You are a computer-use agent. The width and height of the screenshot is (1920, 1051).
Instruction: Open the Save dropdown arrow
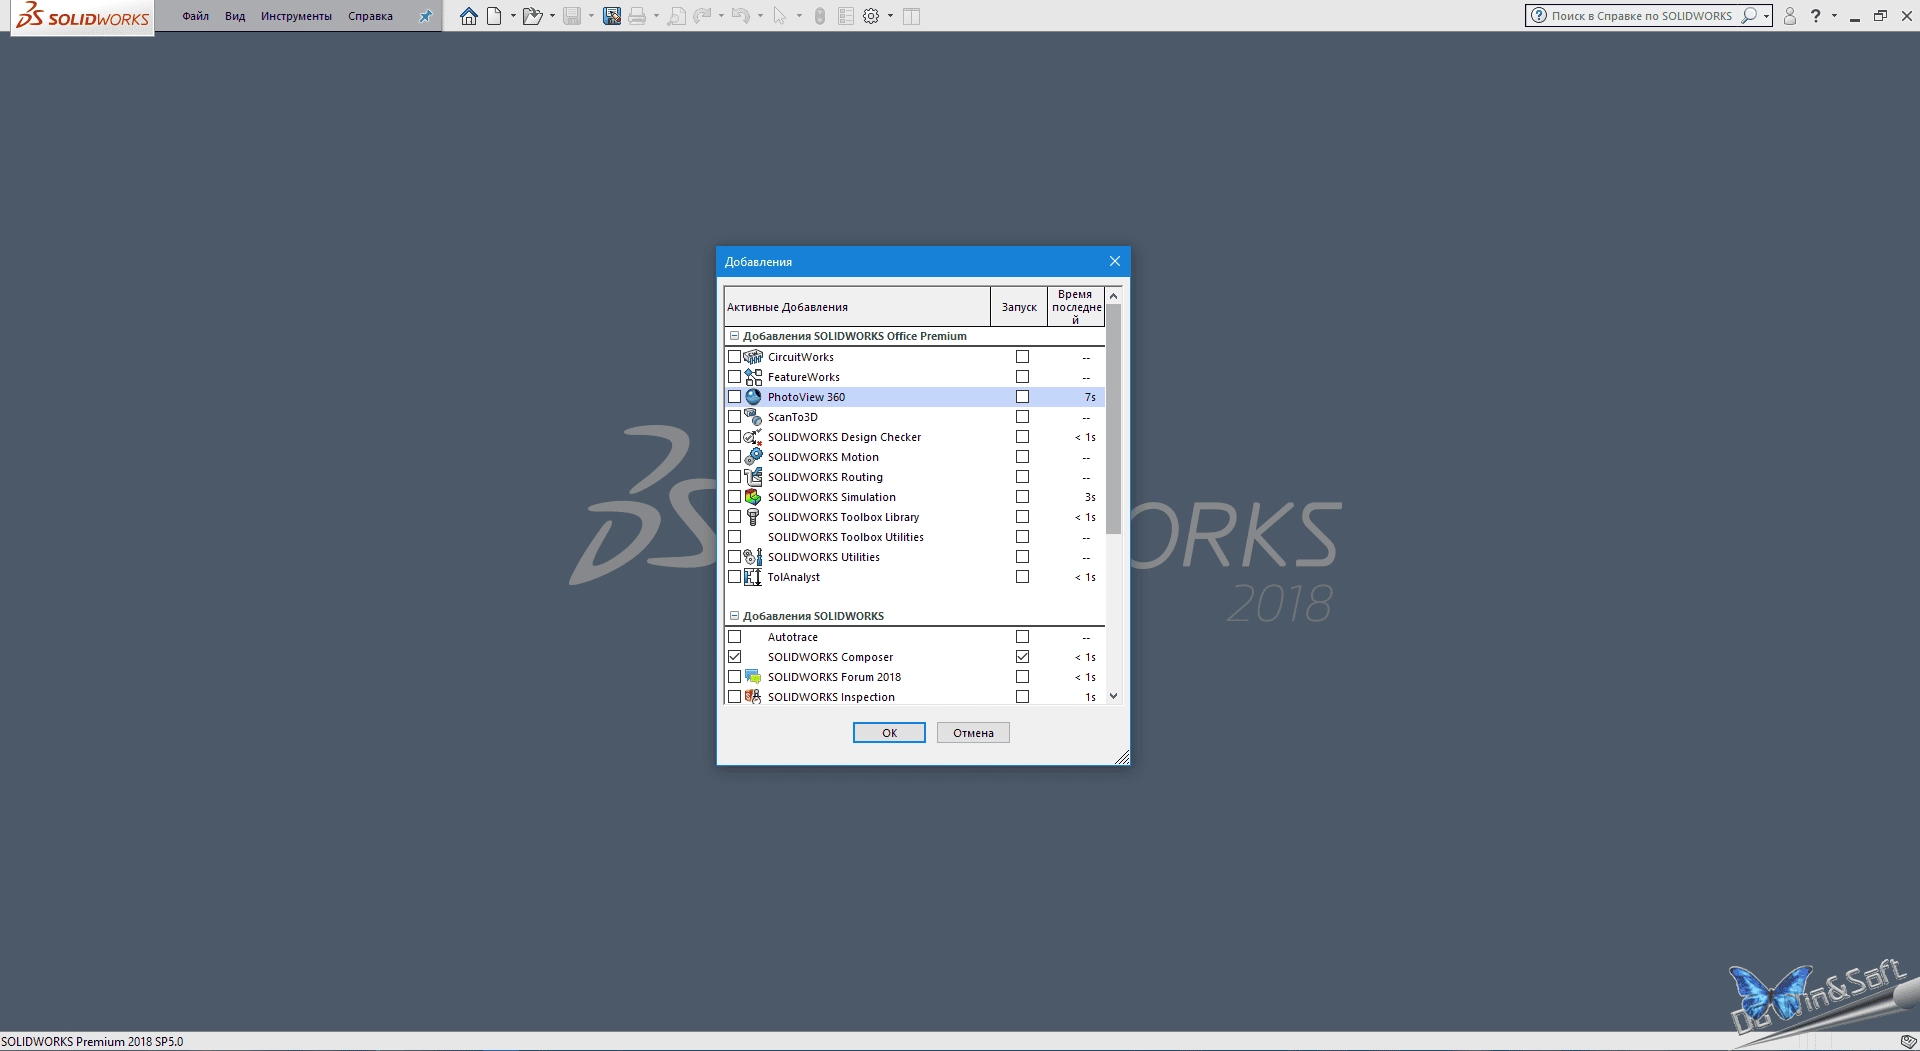(x=591, y=16)
